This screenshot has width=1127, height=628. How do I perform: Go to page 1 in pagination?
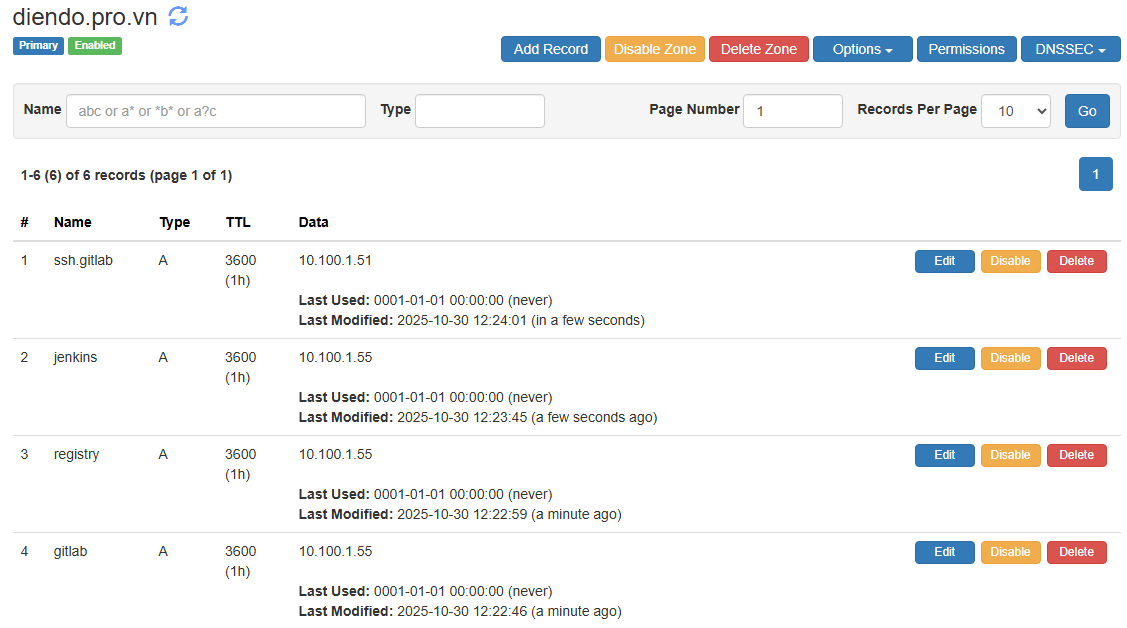click(1095, 174)
